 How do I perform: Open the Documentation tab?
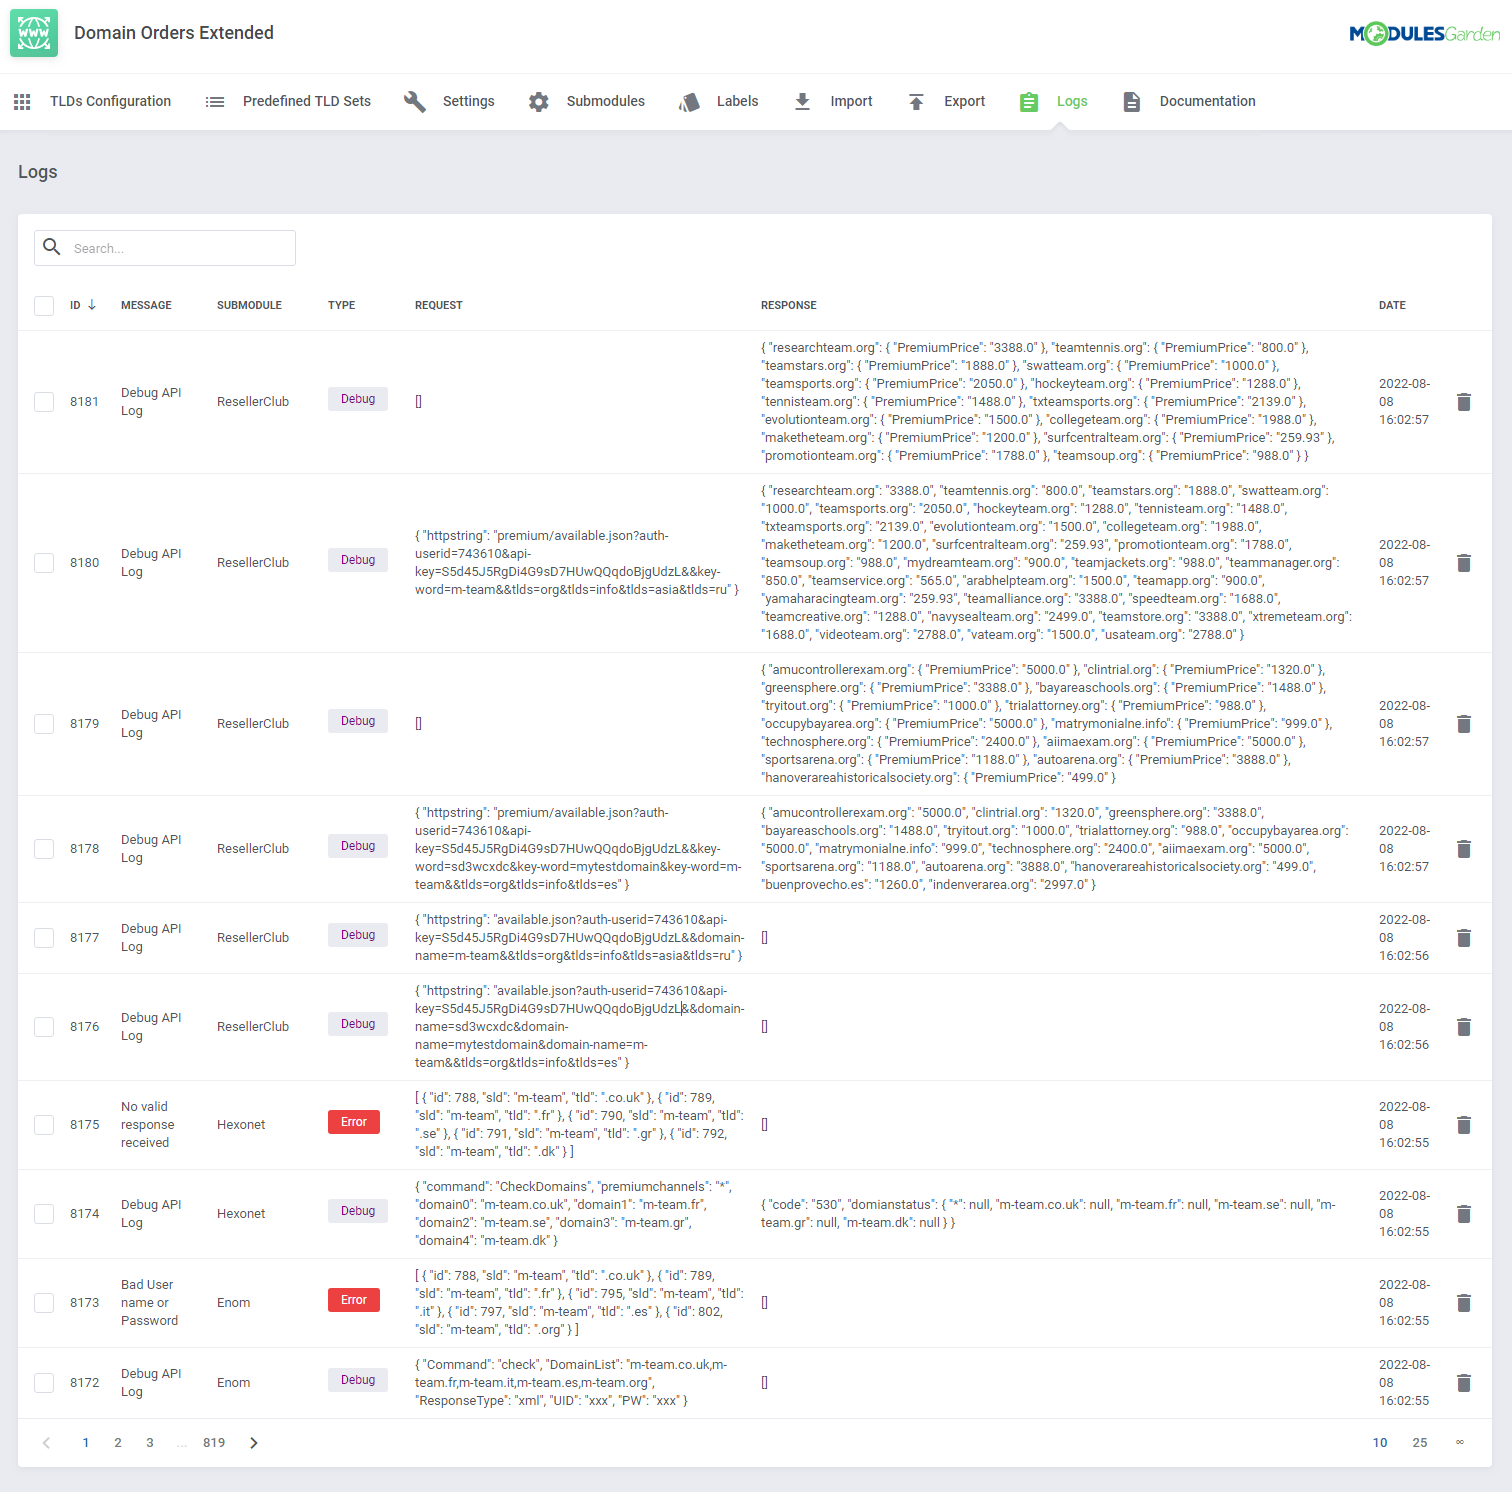[1208, 102]
